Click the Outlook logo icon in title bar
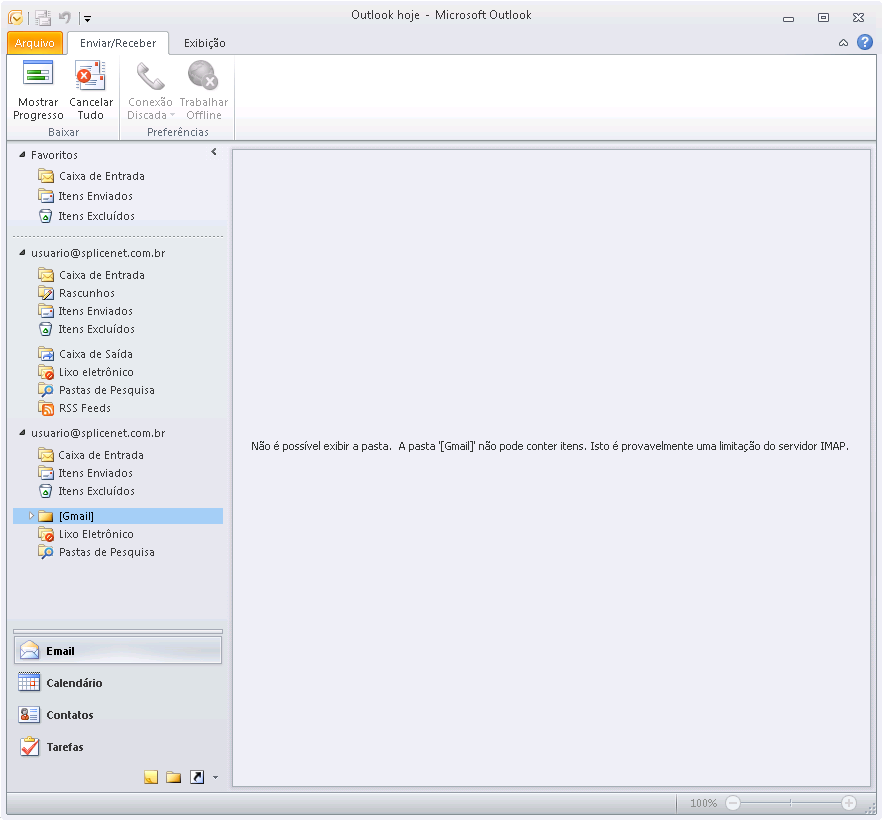Viewport: 882px width, 820px height. tap(15, 17)
